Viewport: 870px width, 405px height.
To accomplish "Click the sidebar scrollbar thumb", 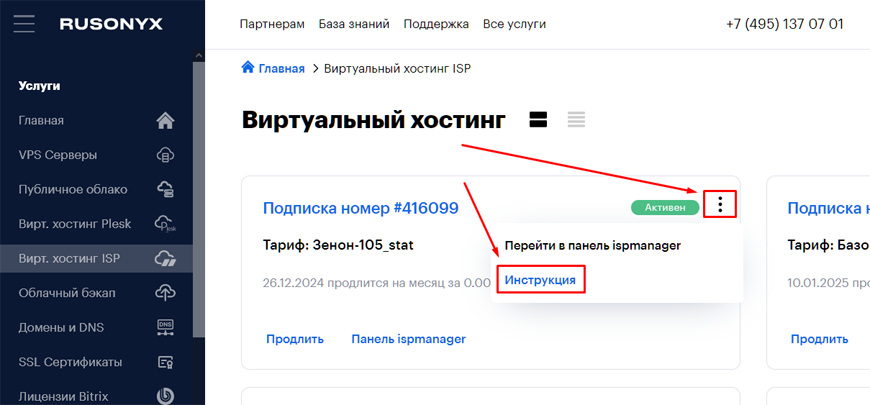I will pyautogui.click(x=199, y=200).
